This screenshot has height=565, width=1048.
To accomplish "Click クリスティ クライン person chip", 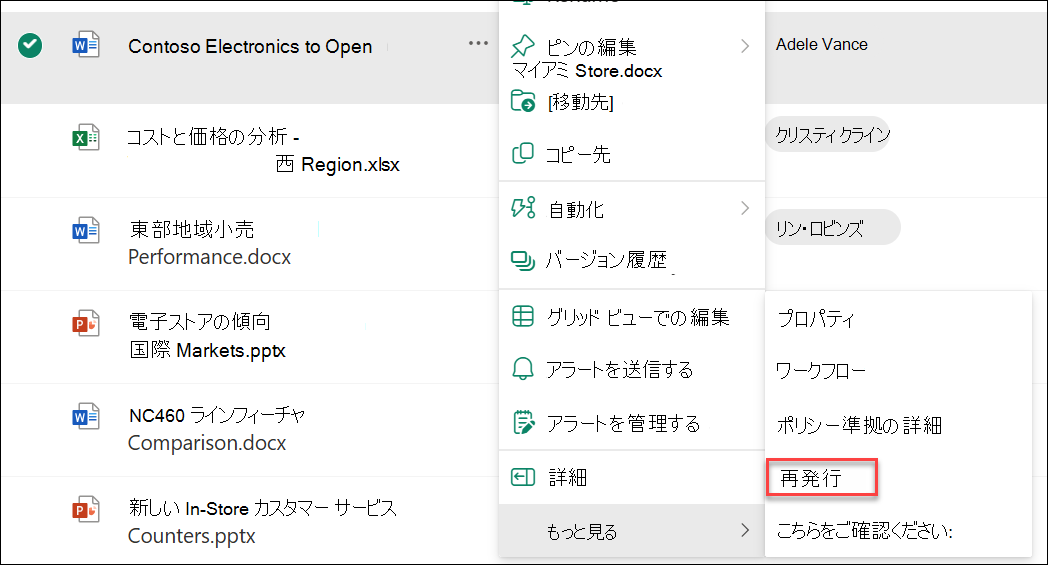I will coord(828,134).
